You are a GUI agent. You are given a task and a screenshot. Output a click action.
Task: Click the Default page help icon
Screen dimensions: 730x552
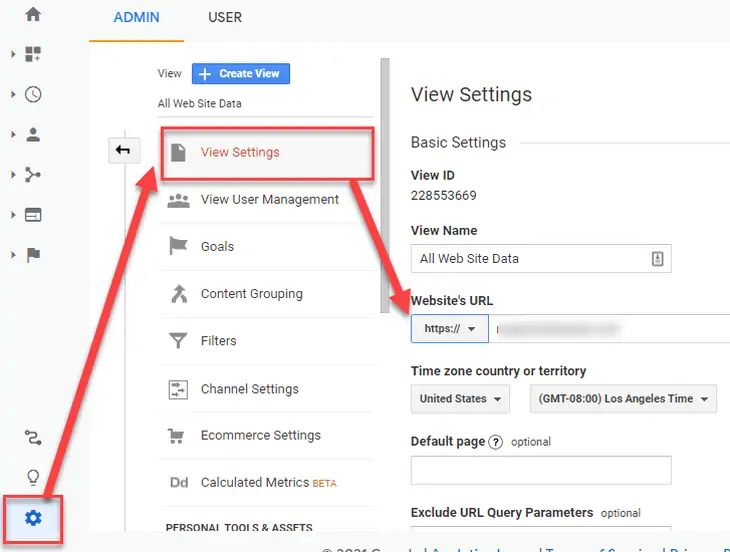[496, 442]
